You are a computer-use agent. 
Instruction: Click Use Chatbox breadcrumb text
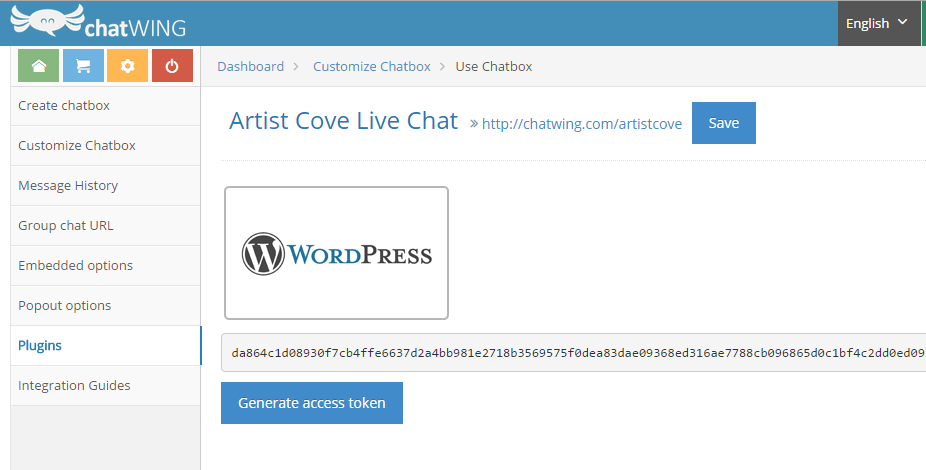[494, 67]
